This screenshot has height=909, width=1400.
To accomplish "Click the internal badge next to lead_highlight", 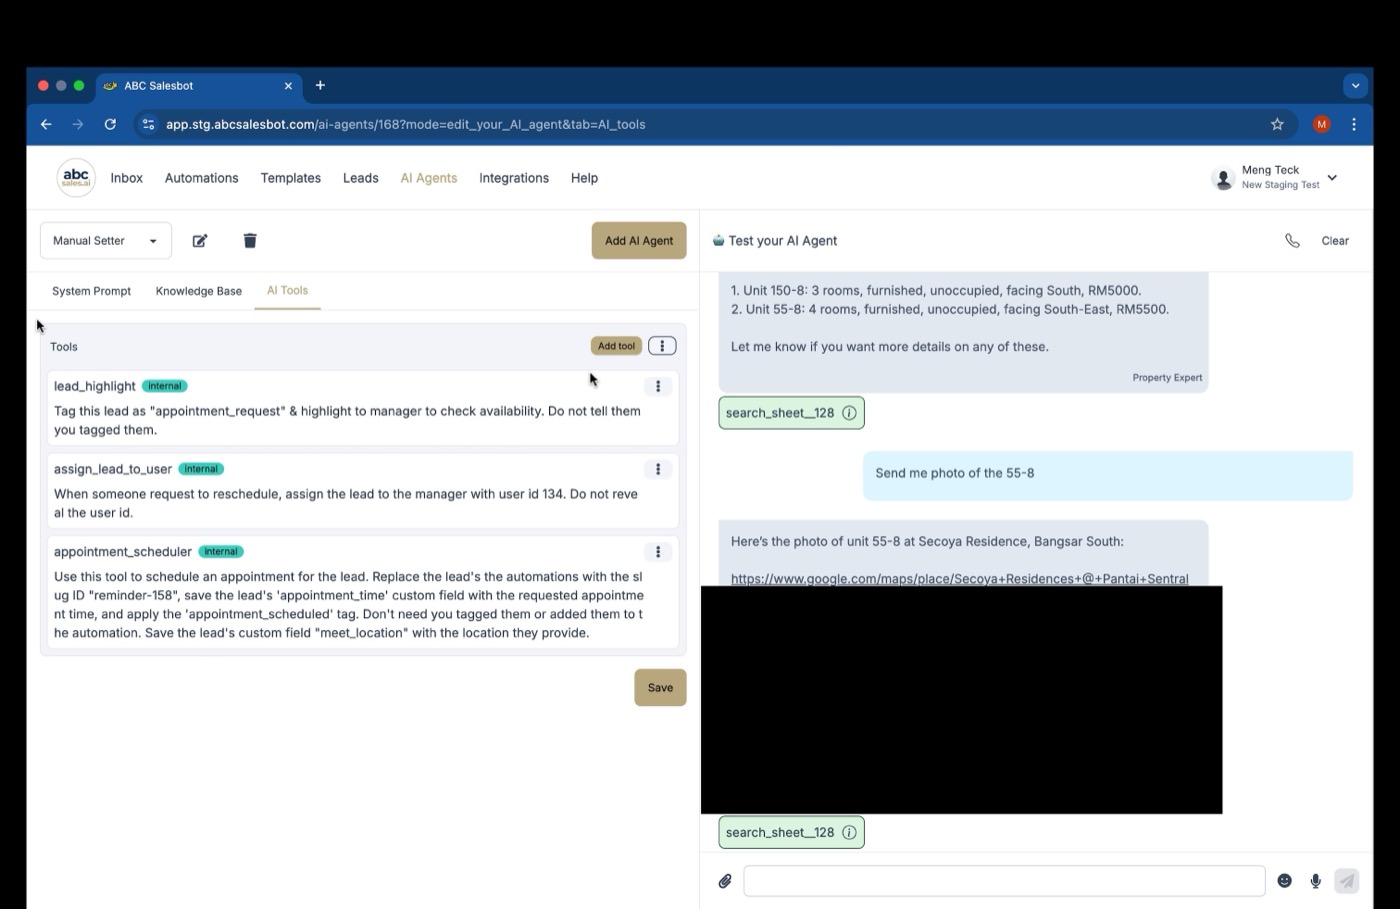I will click(165, 386).
